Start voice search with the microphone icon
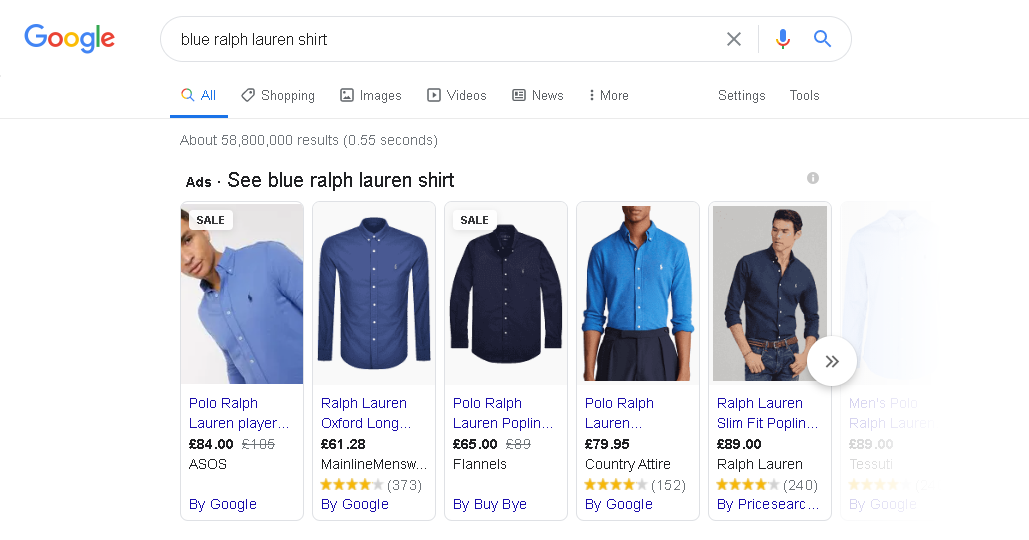 [x=782, y=39]
